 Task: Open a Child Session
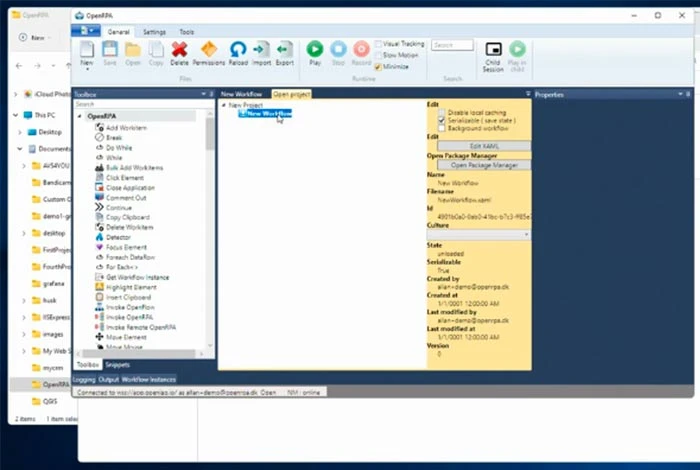(x=493, y=57)
